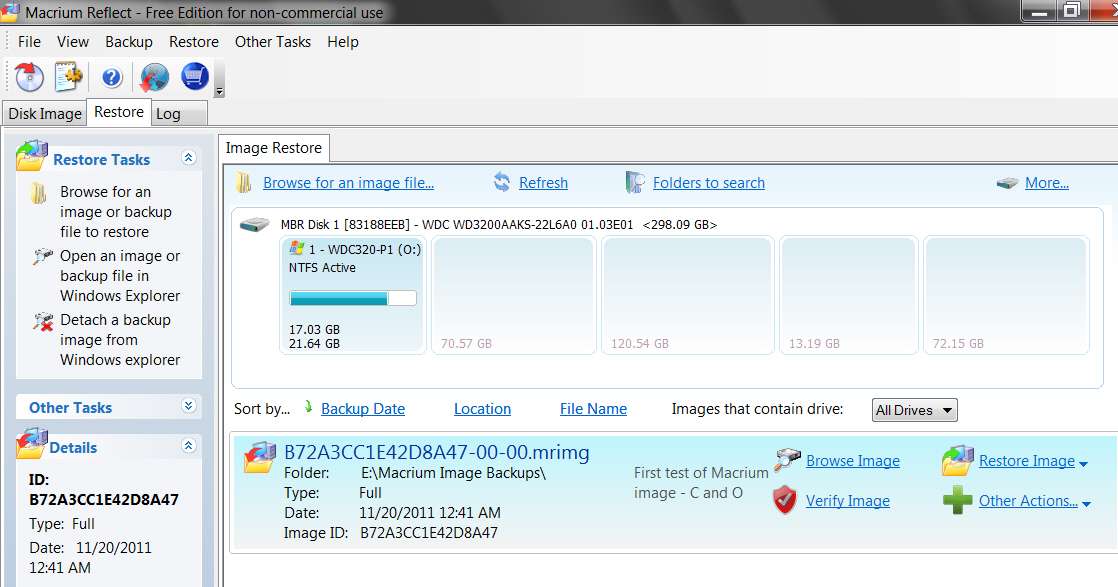Select the Image Restore tab
This screenshot has width=1118, height=587.
pyautogui.click(x=274, y=148)
